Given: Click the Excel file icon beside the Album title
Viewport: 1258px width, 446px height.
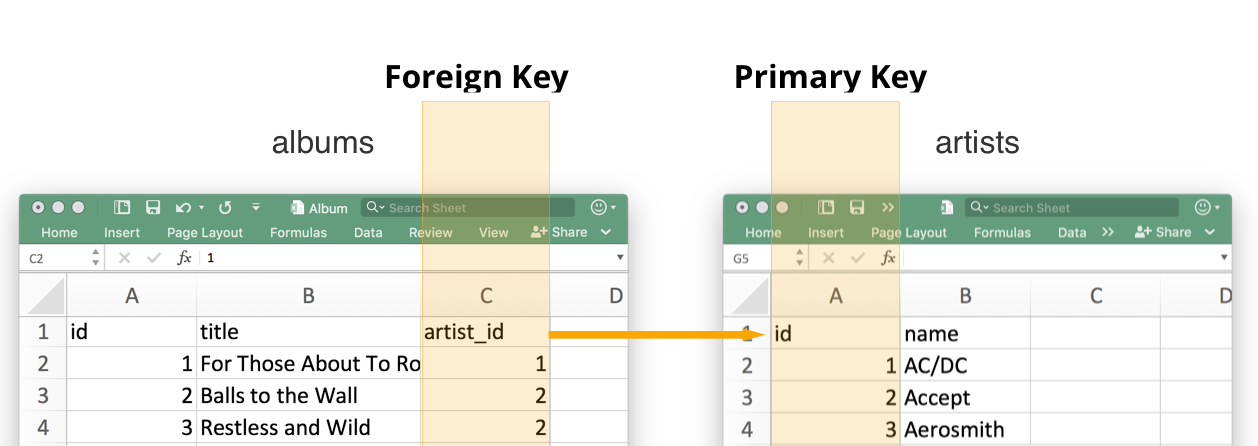Looking at the screenshot, I should (x=297, y=208).
